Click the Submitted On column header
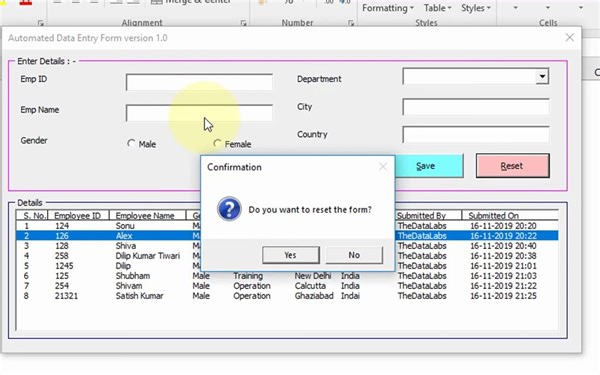 tap(510, 215)
